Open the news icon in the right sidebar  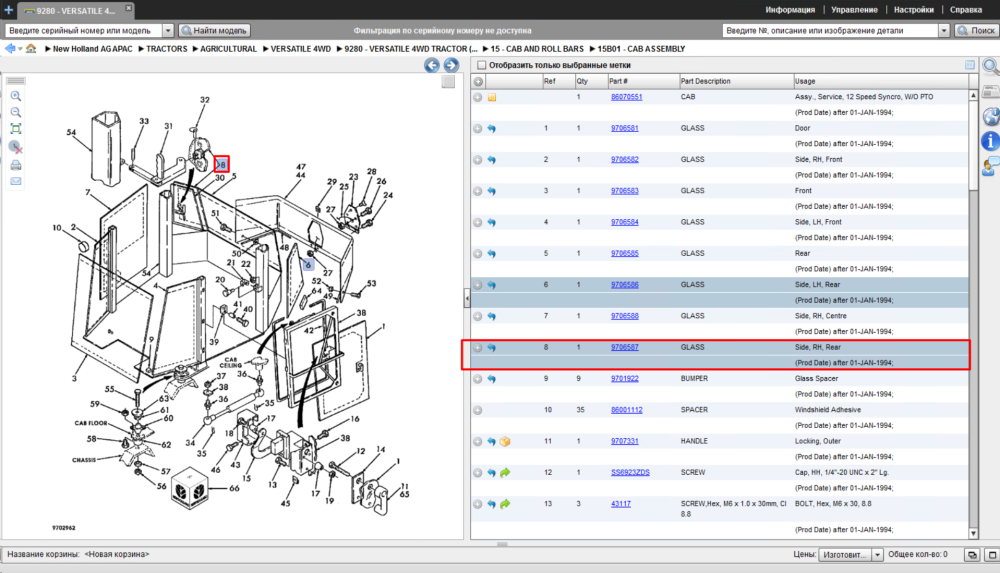click(990, 92)
